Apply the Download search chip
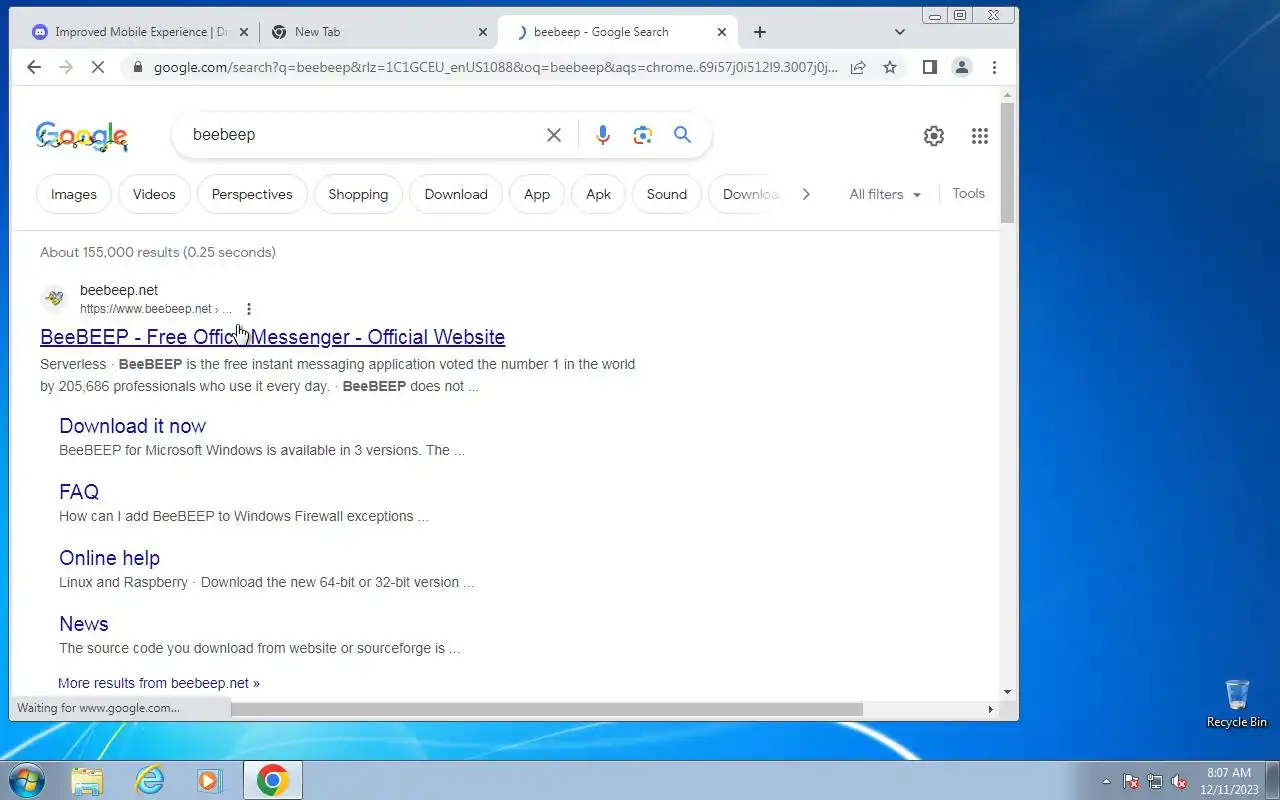The width and height of the screenshot is (1280, 800). (456, 194)
